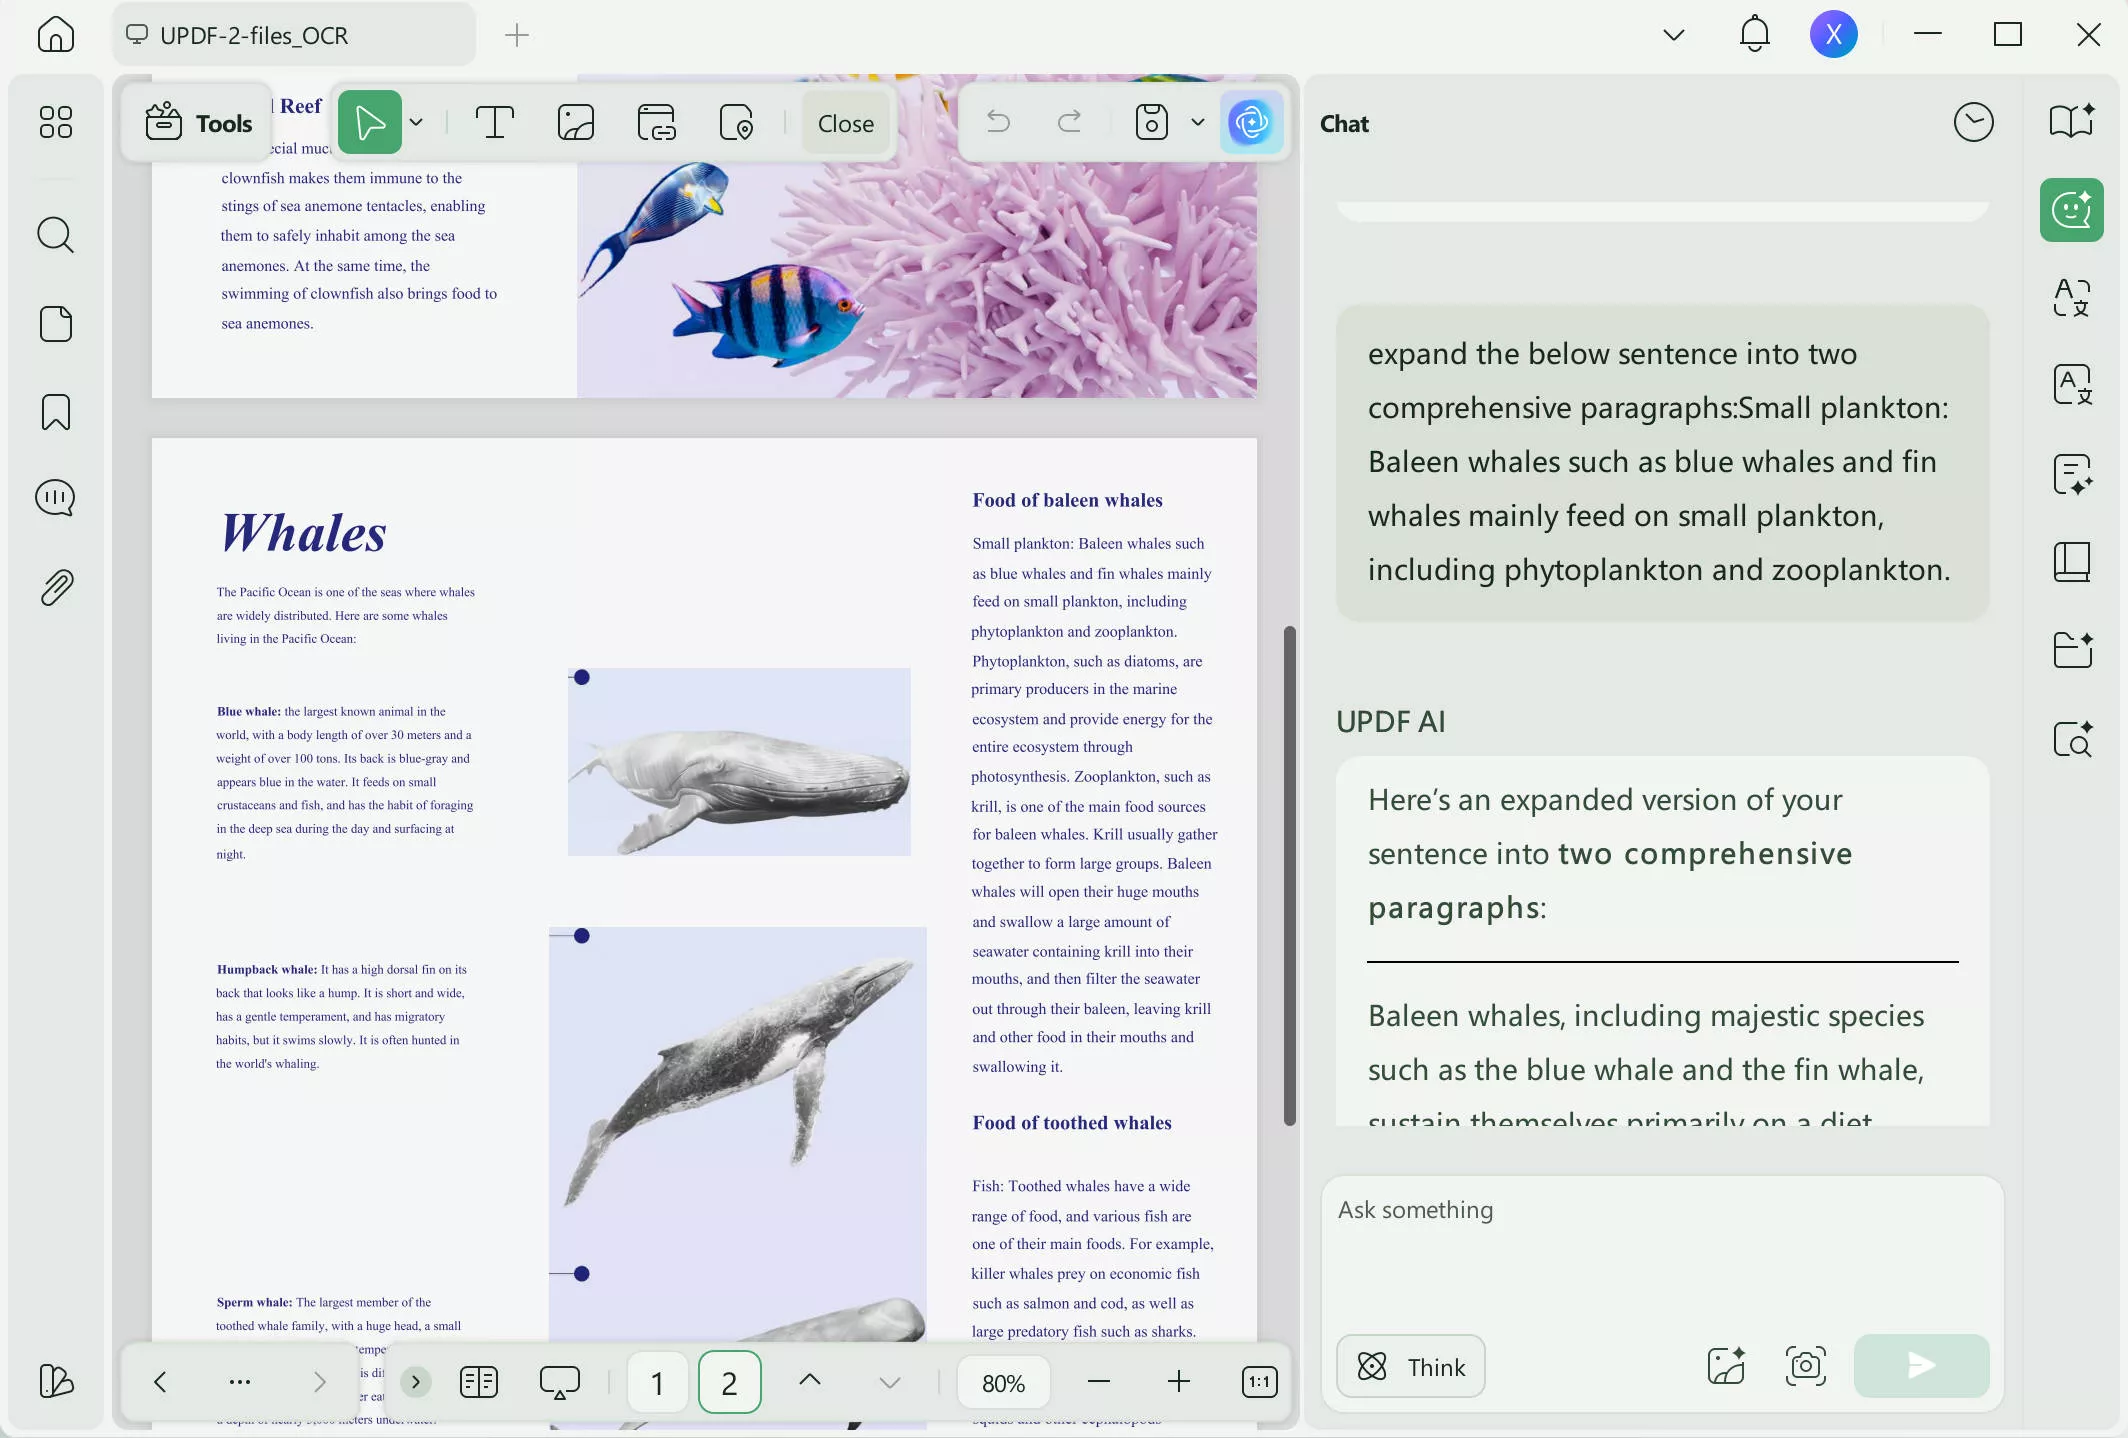This screenshot has height=1438, width=2128.
Task: Open the tab list chevron dropdown
Action: 1673,35
